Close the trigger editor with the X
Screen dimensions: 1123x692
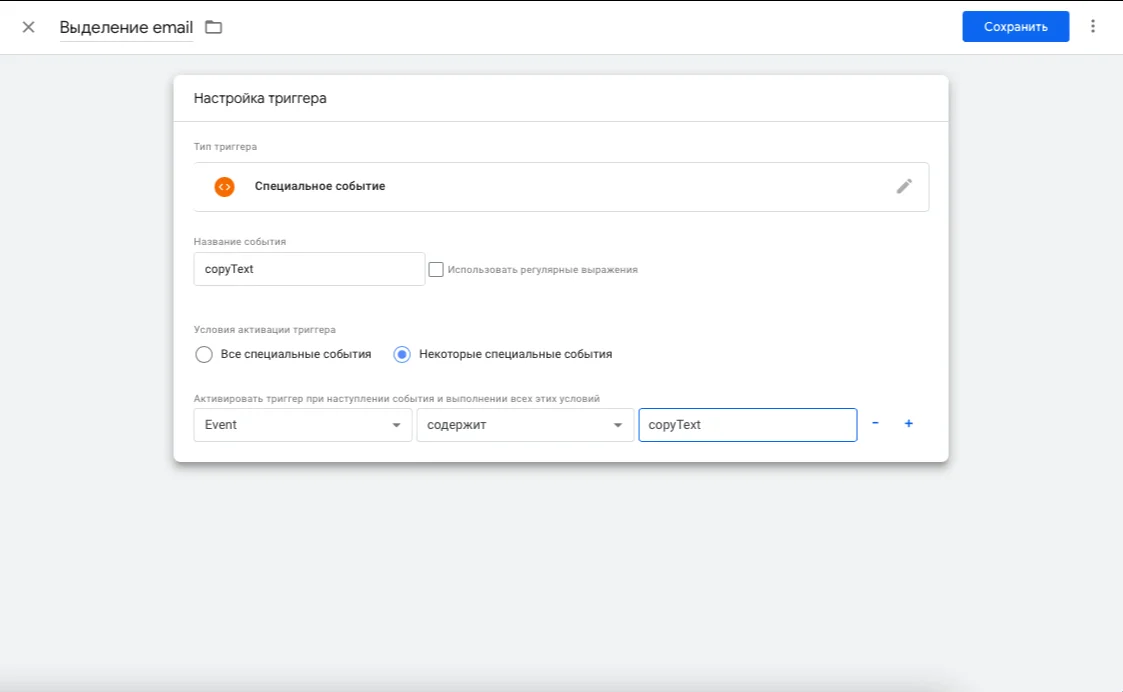pos(28,27)
